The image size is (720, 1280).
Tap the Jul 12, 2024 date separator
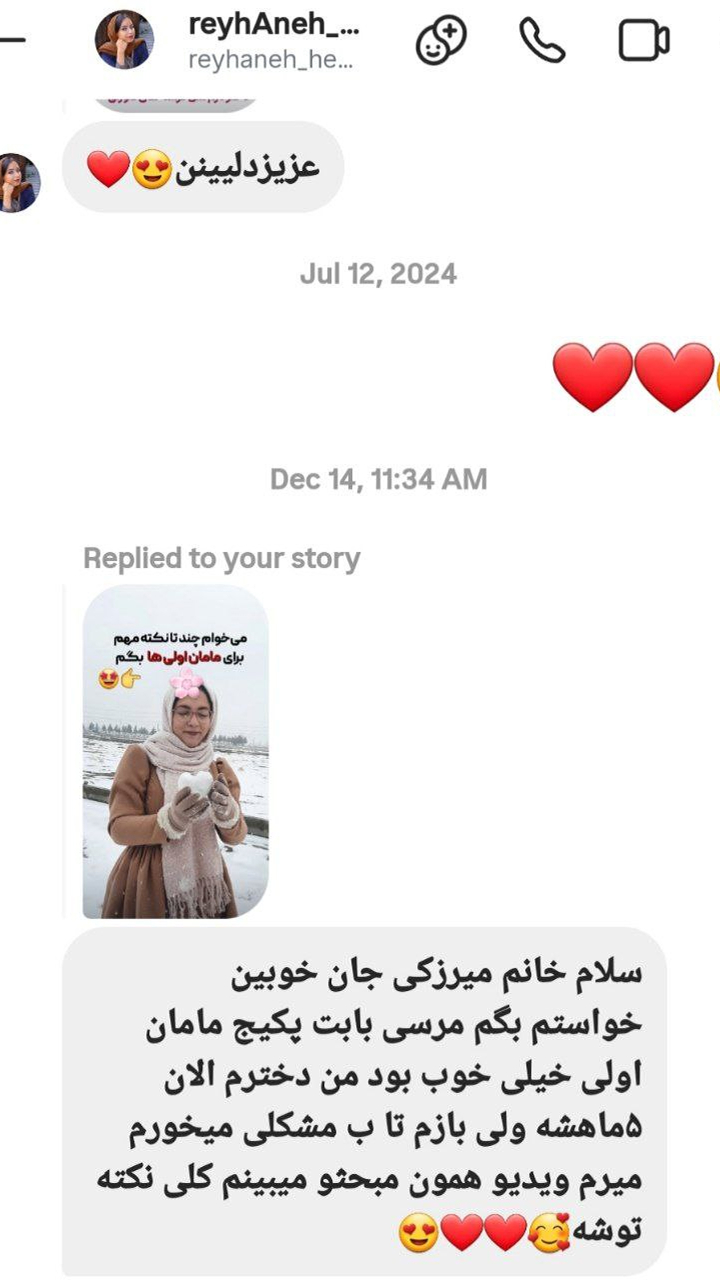pos(378,274)
